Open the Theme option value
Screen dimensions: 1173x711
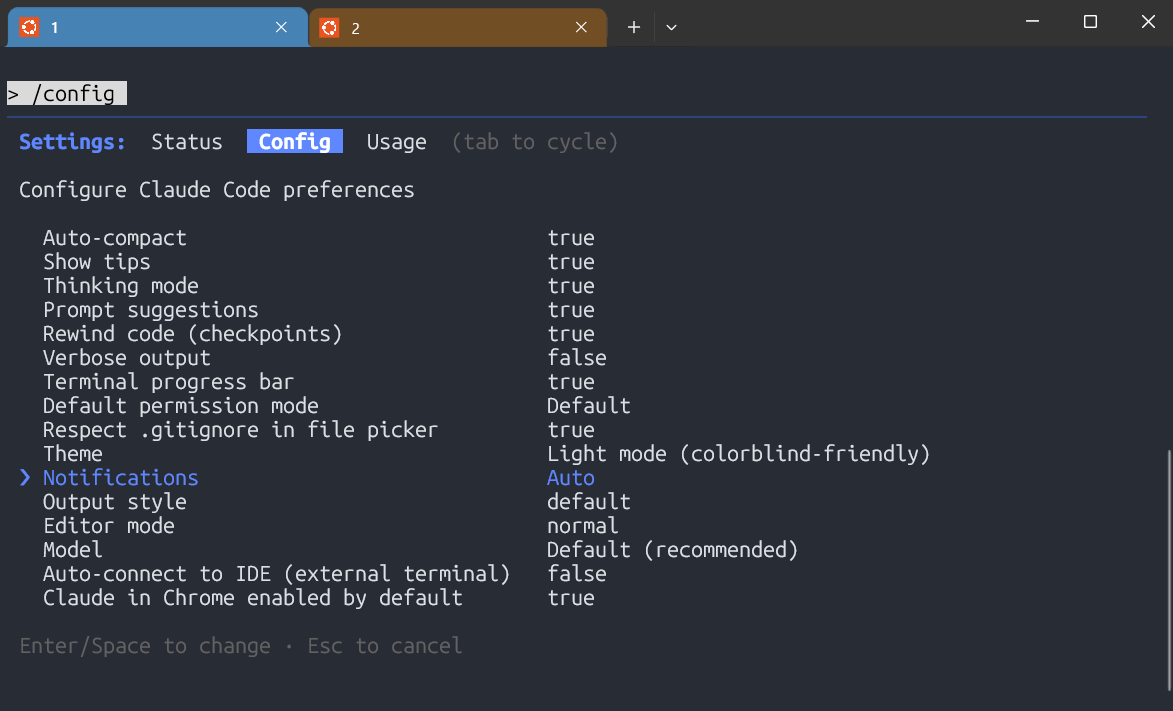pyautogui.click(x=738, y=454)
